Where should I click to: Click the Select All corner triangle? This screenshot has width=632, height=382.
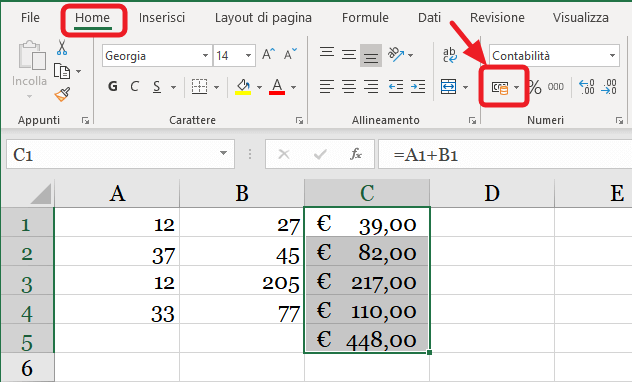pos(41,194)
